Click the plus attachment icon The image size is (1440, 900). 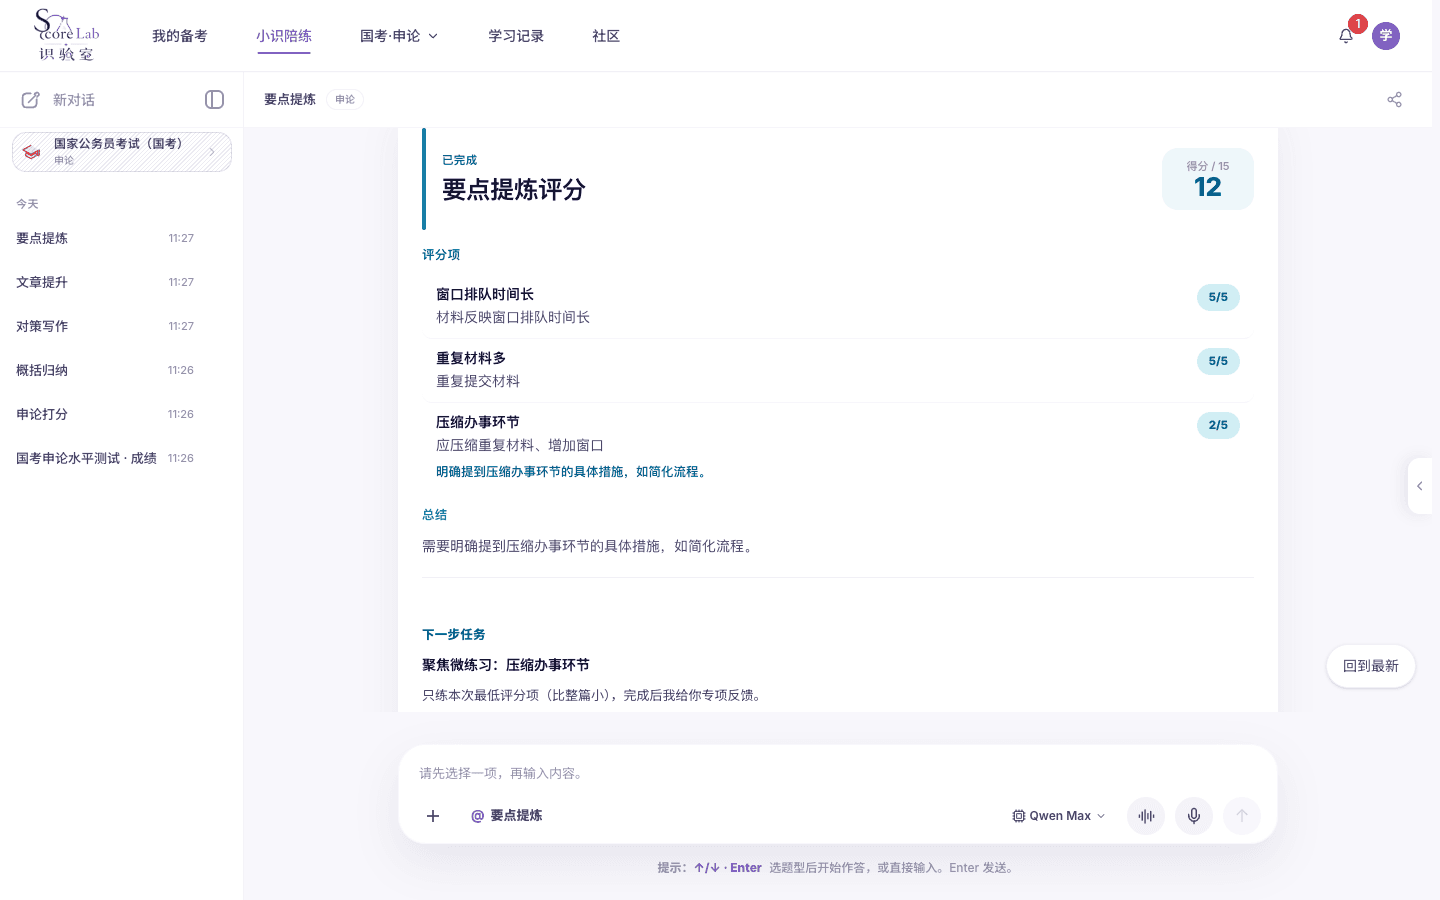pos(433,816)
